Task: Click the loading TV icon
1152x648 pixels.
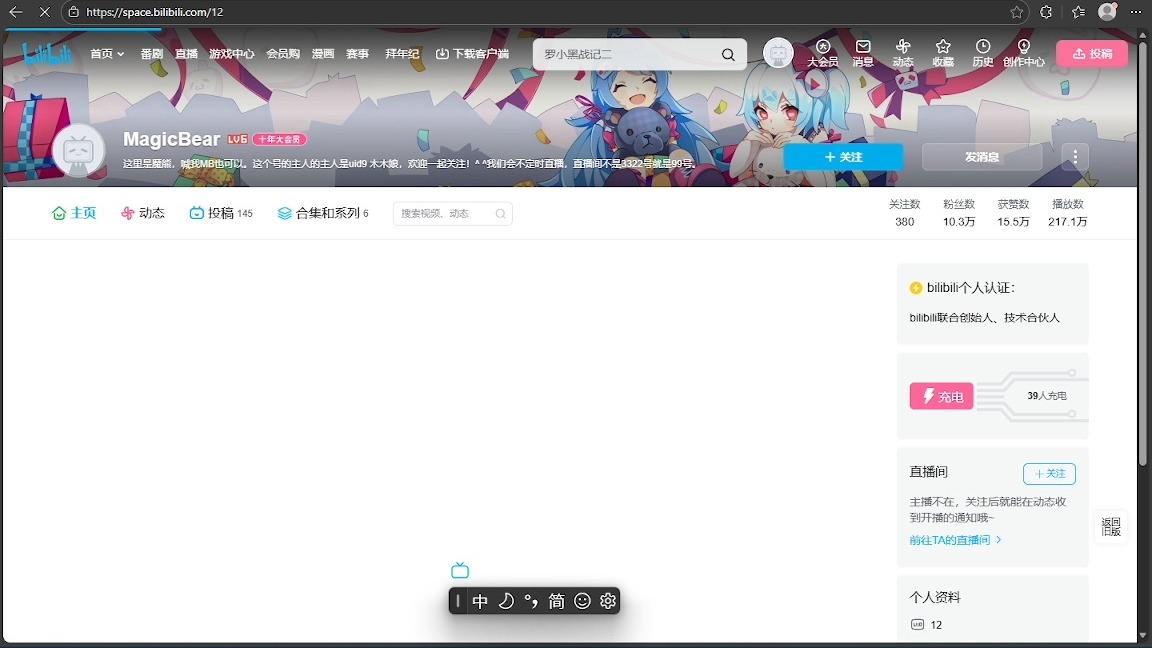Action: (460, 570)
